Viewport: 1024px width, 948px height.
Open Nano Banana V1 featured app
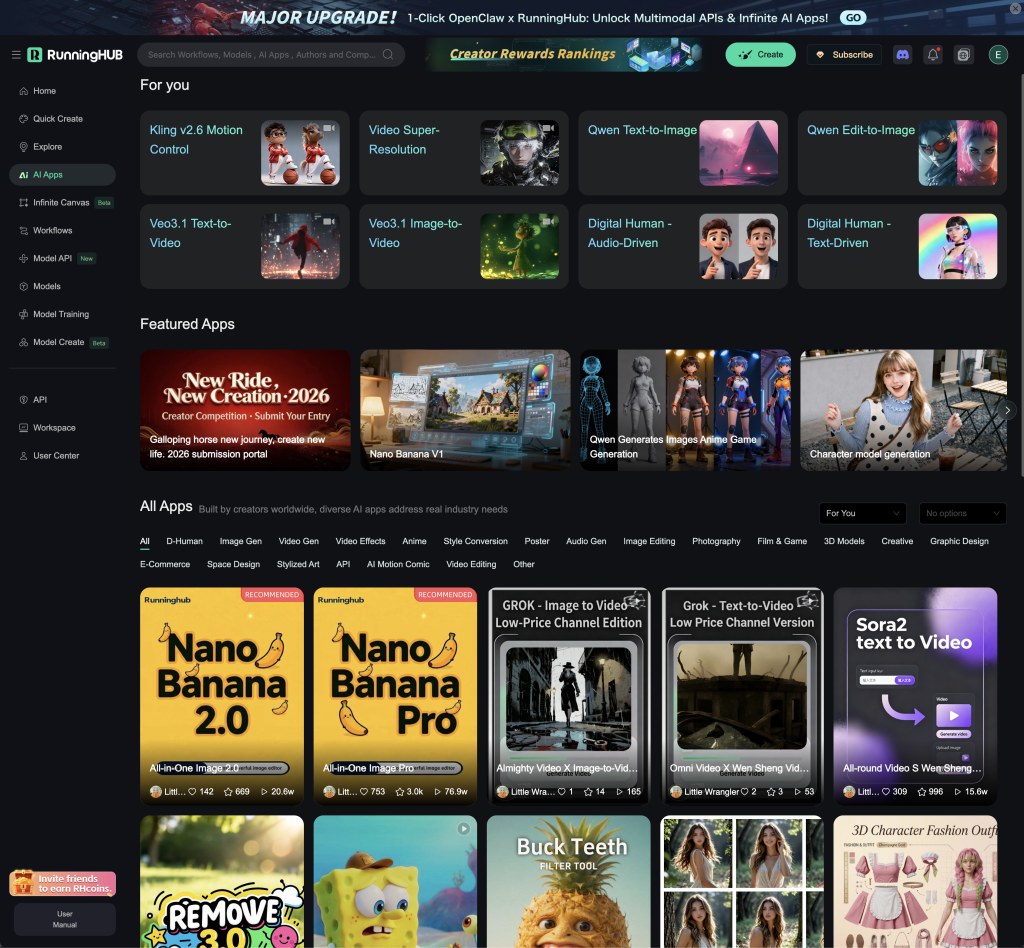pos(465,410)
